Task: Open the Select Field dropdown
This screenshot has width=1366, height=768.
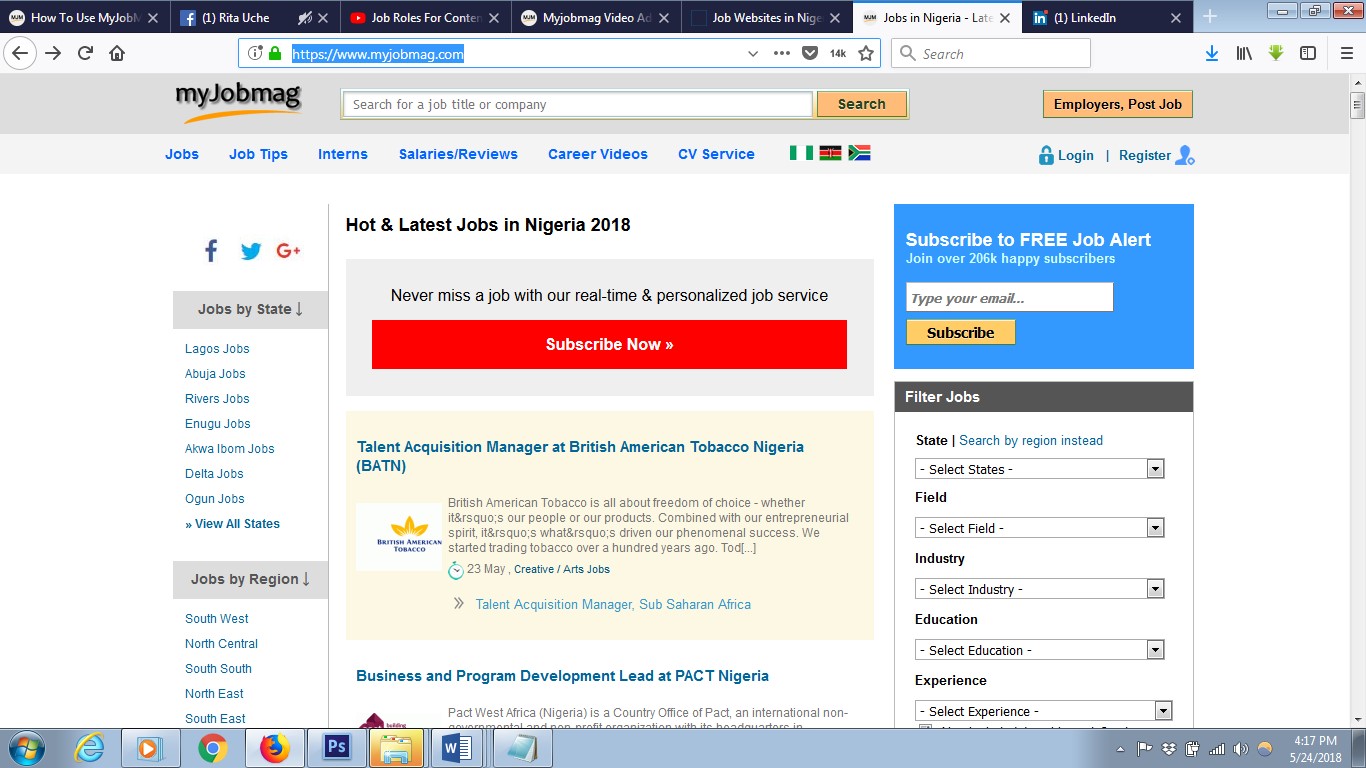Action: click(1040, 528)
